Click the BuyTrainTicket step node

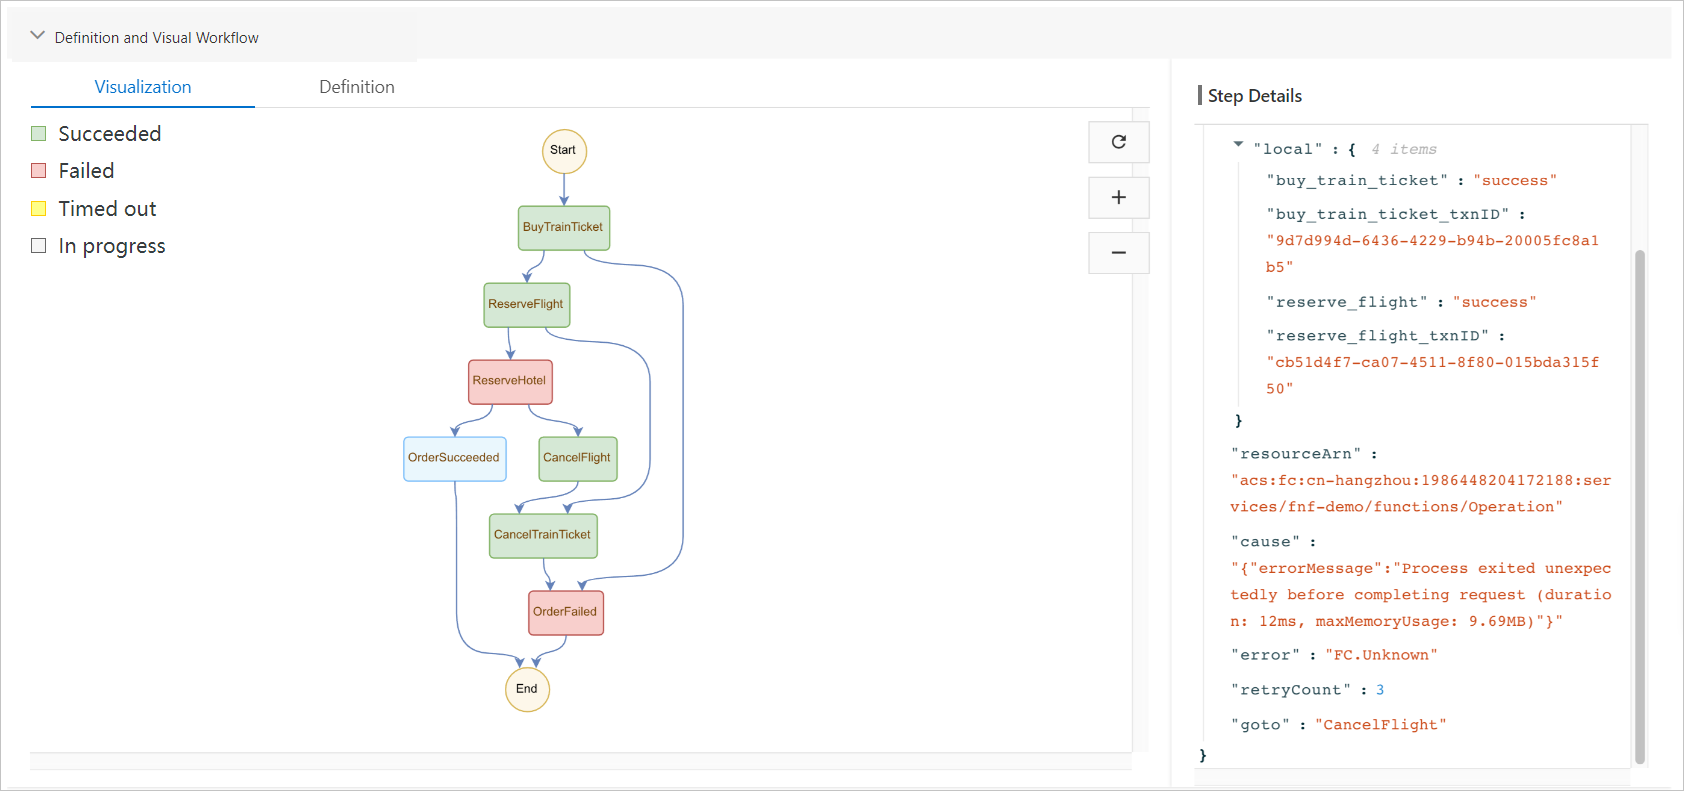tap(563, 228)
